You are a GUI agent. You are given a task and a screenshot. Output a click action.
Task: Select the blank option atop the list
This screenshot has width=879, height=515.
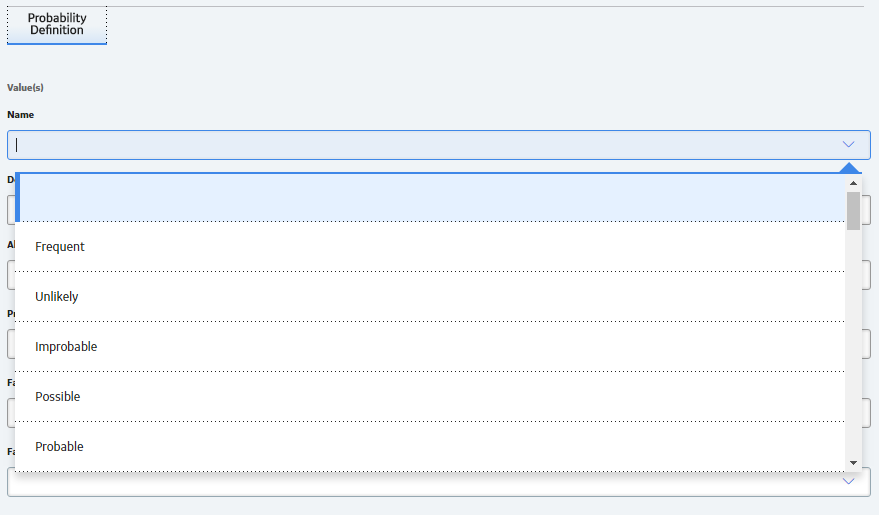(430, 197)
